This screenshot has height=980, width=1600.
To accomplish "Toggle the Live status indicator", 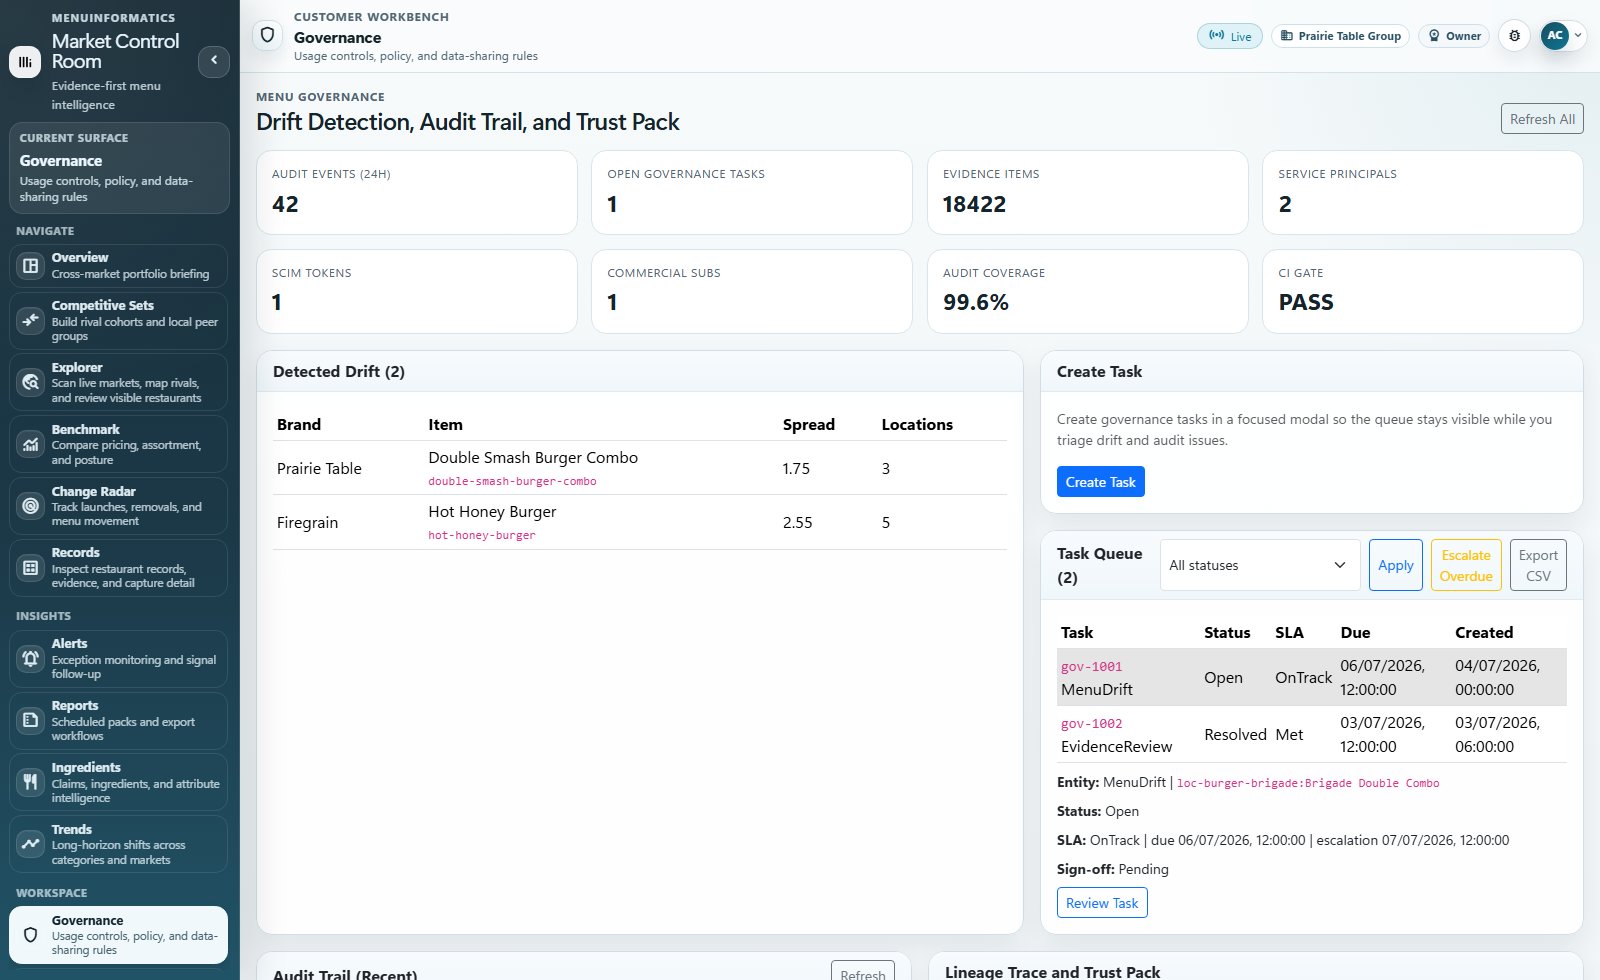I will (x=1230, y=36).
